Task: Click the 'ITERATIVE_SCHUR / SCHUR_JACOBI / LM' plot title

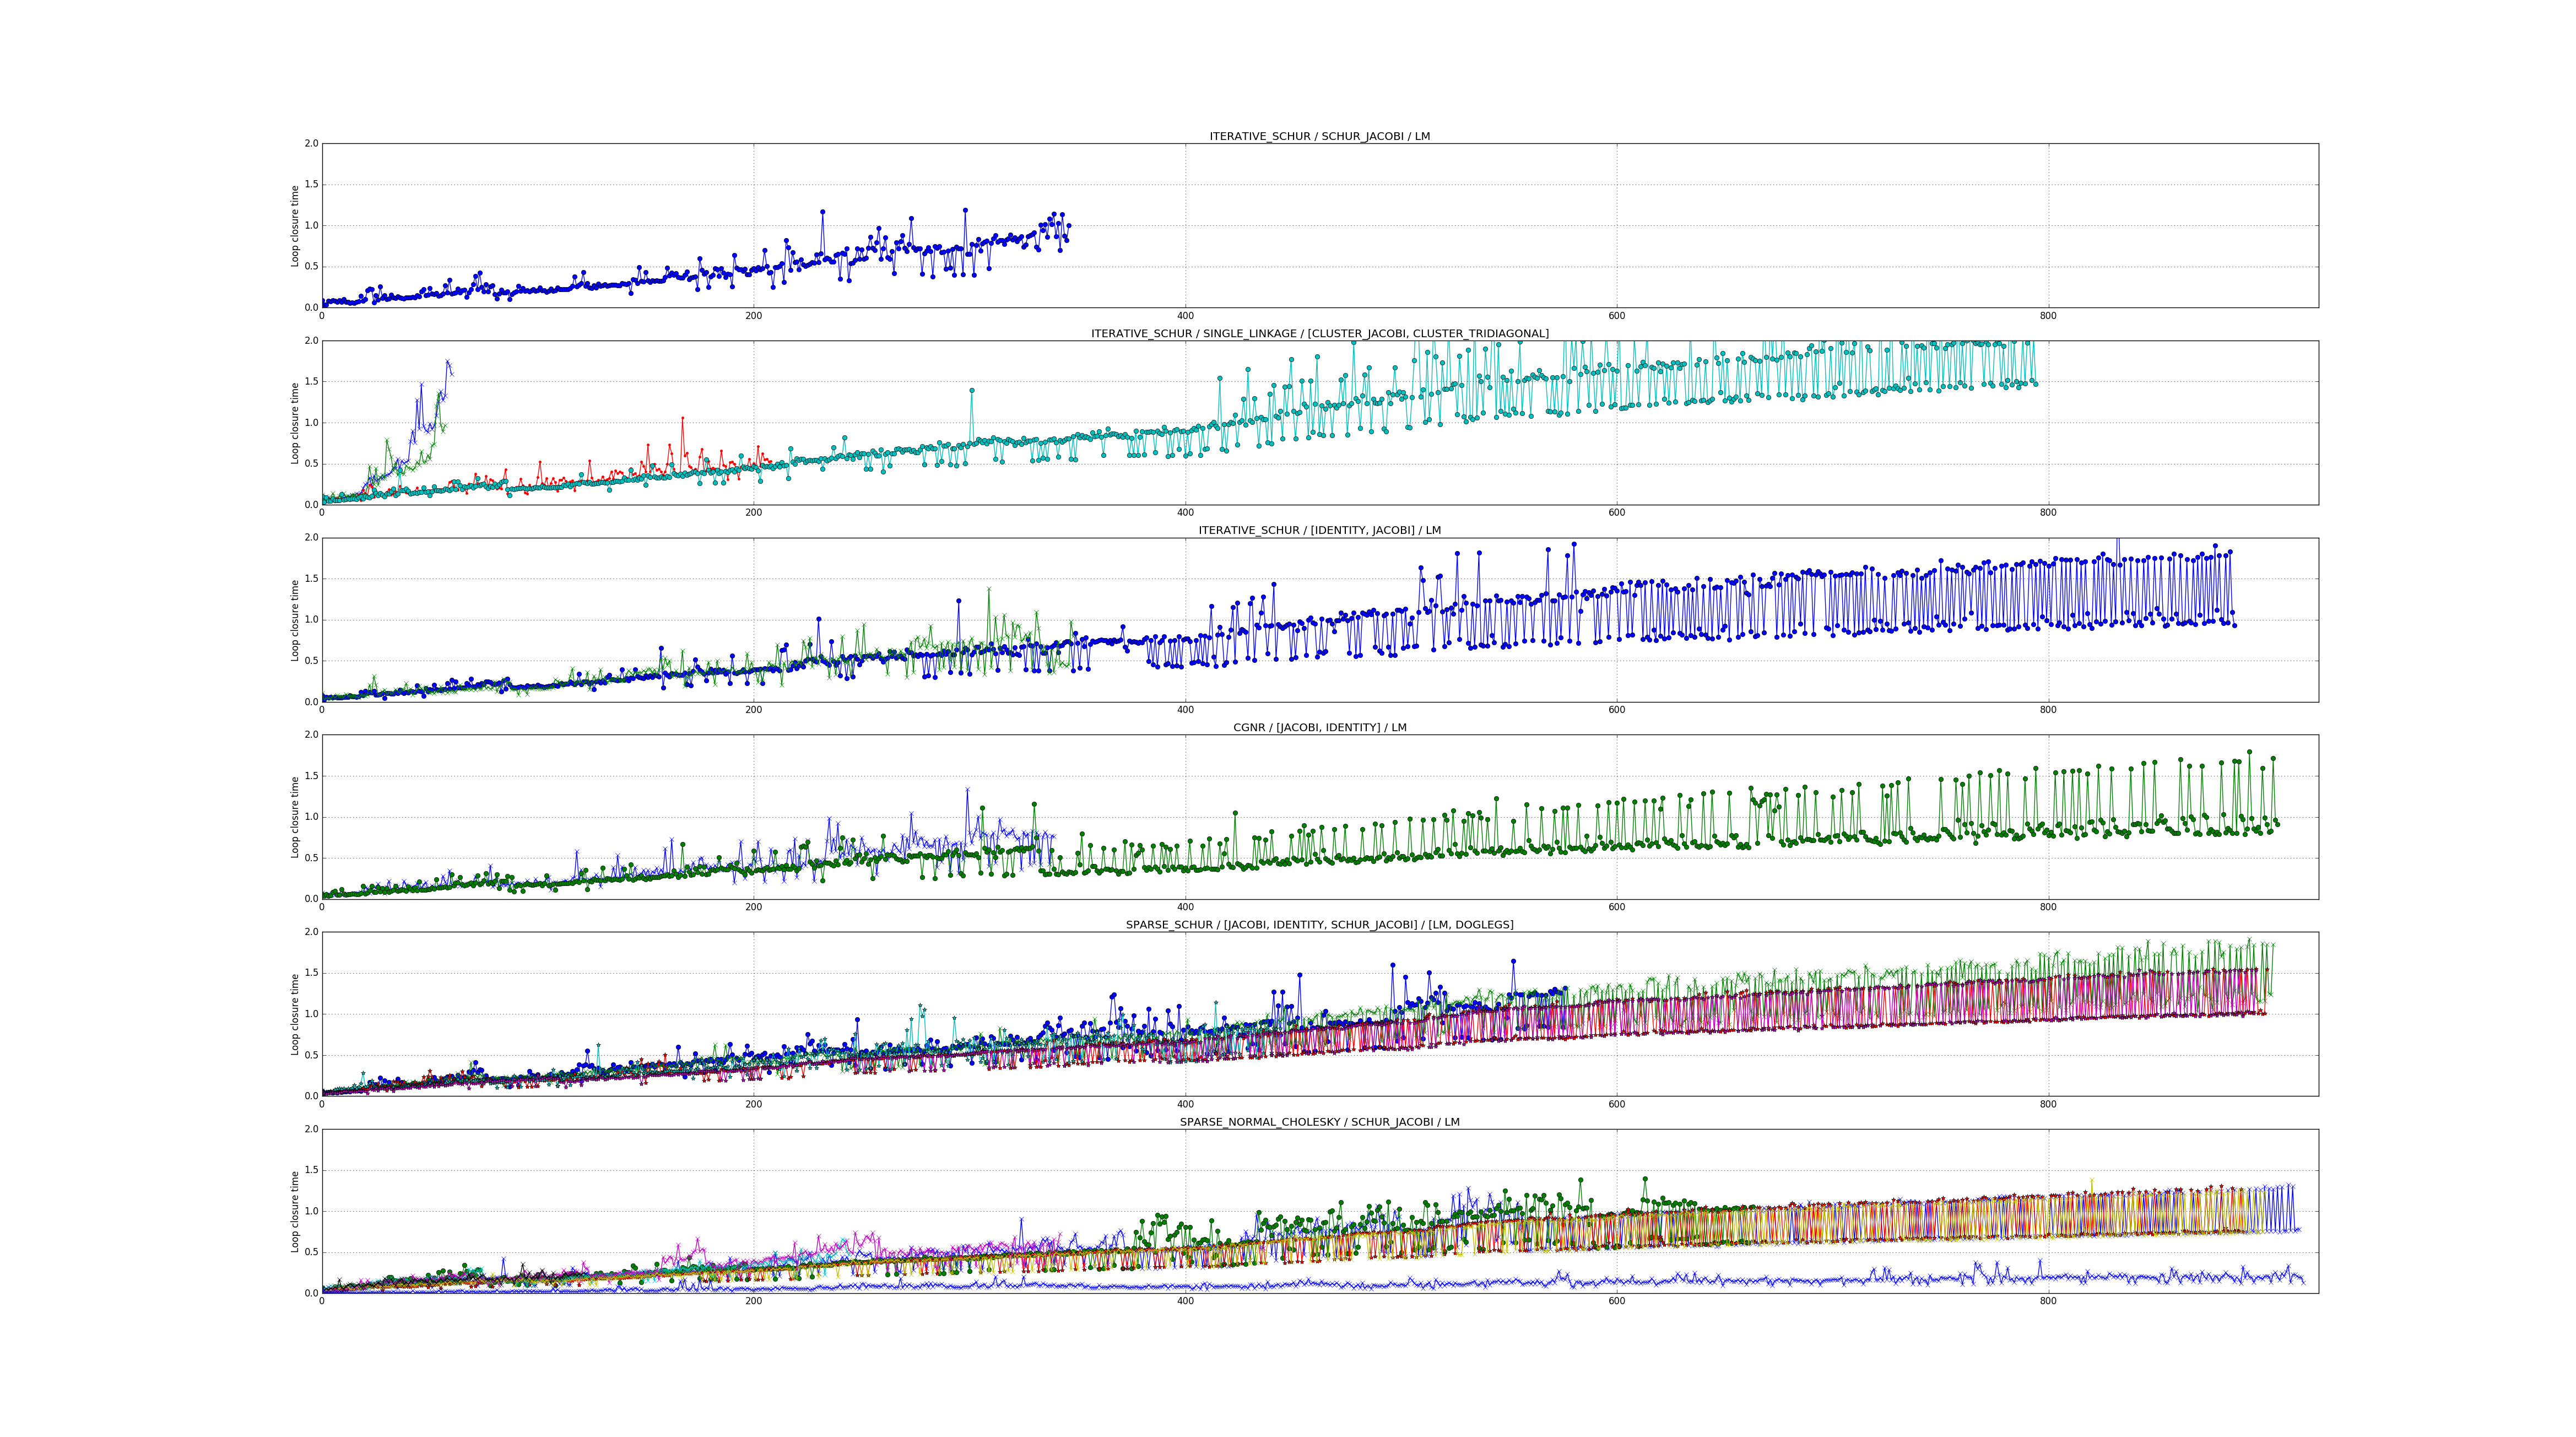Action: click(x=1319, y=136)
